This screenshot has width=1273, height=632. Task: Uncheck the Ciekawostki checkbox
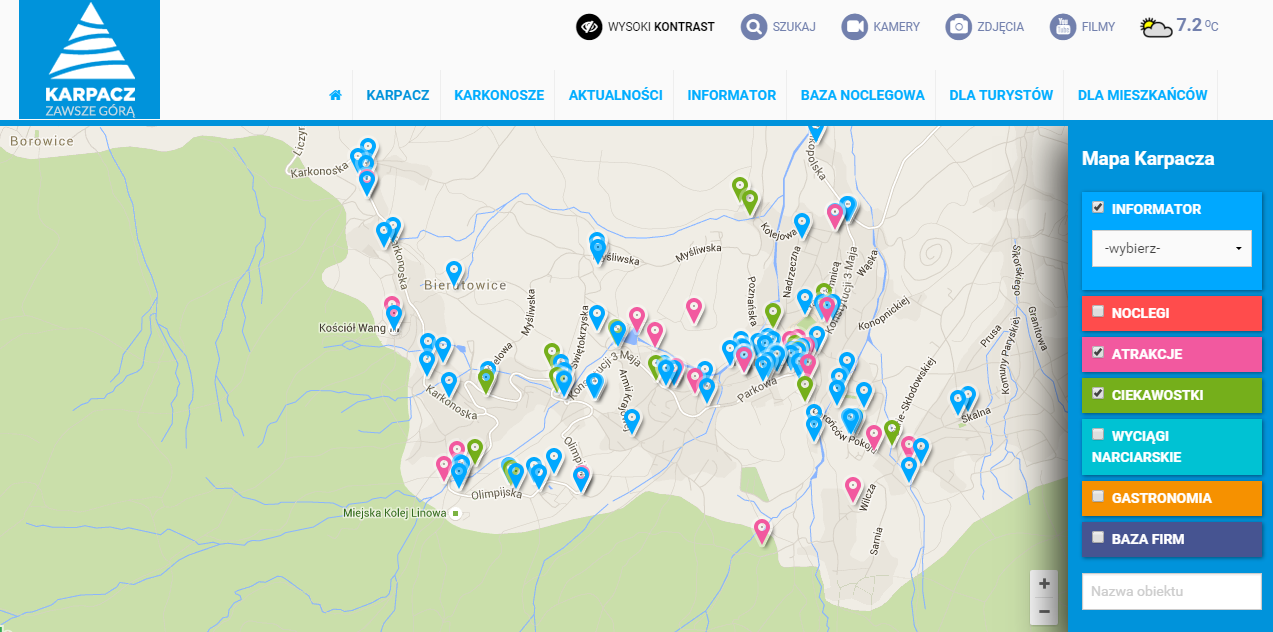click(1098, 393)
